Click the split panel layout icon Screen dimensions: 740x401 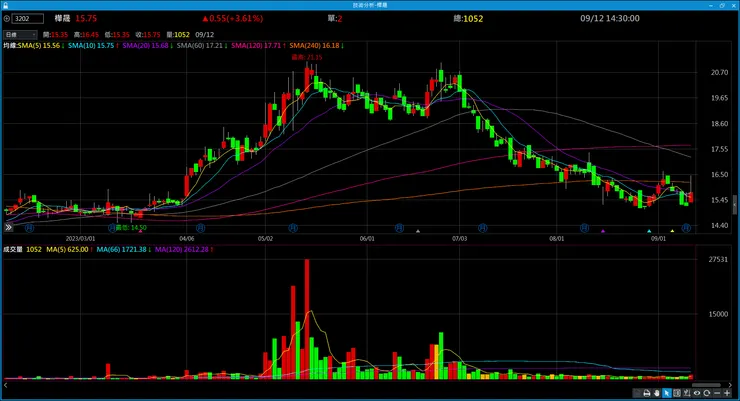tap(677, 393)
